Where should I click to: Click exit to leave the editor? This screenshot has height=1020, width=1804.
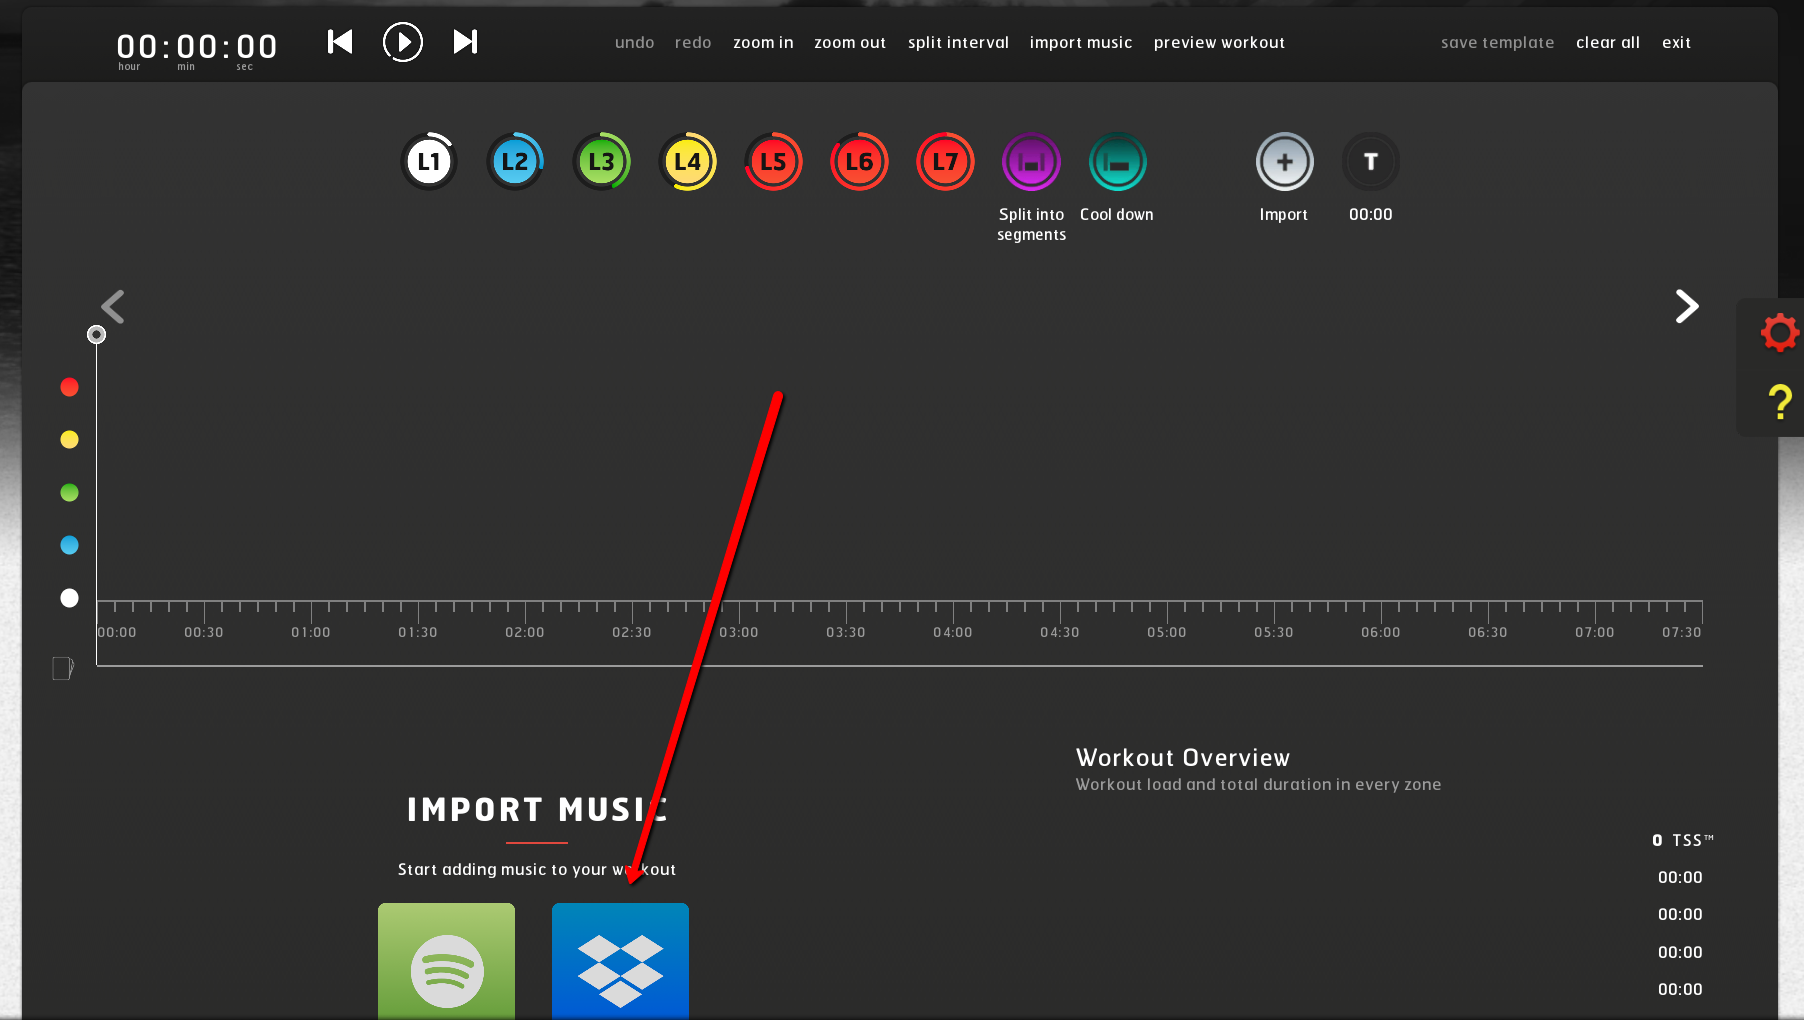pyautogui.click(x=1676, y=42)
